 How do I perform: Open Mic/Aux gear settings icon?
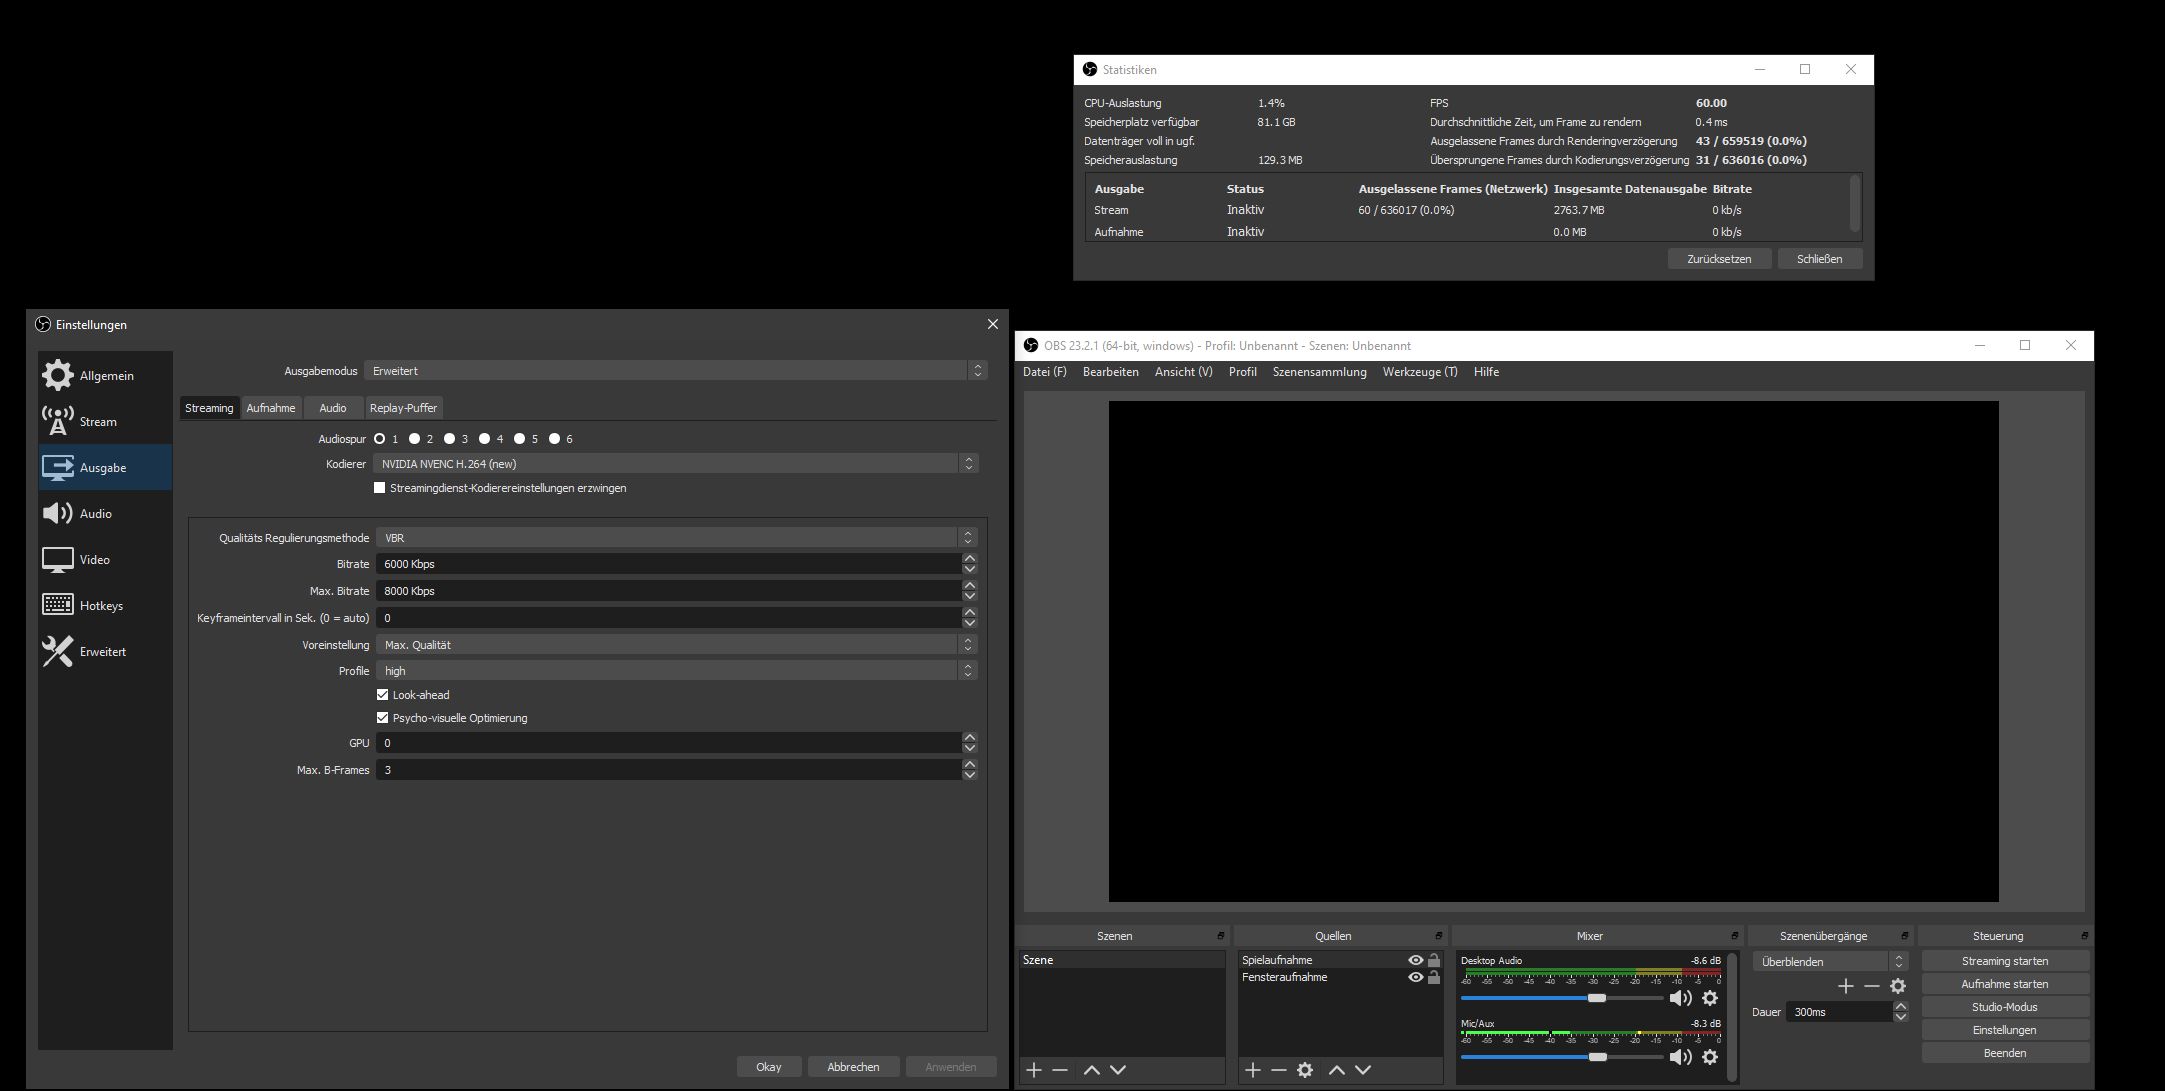1710,1057
